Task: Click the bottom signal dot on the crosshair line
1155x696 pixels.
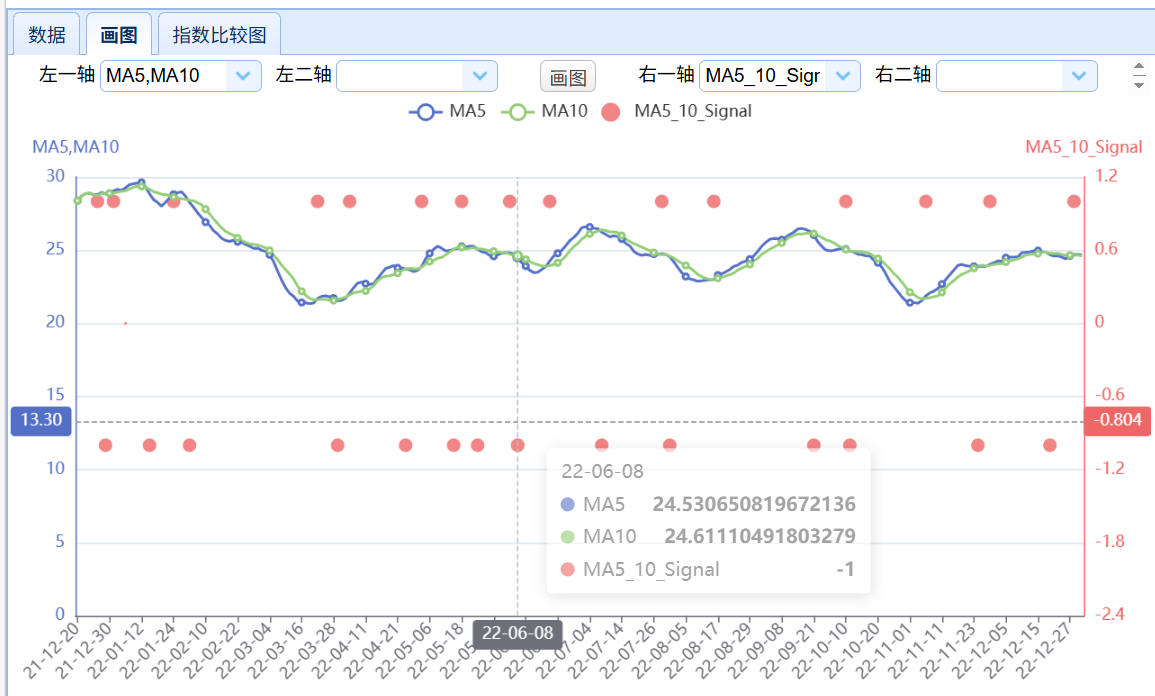Action: pos(517,445)
